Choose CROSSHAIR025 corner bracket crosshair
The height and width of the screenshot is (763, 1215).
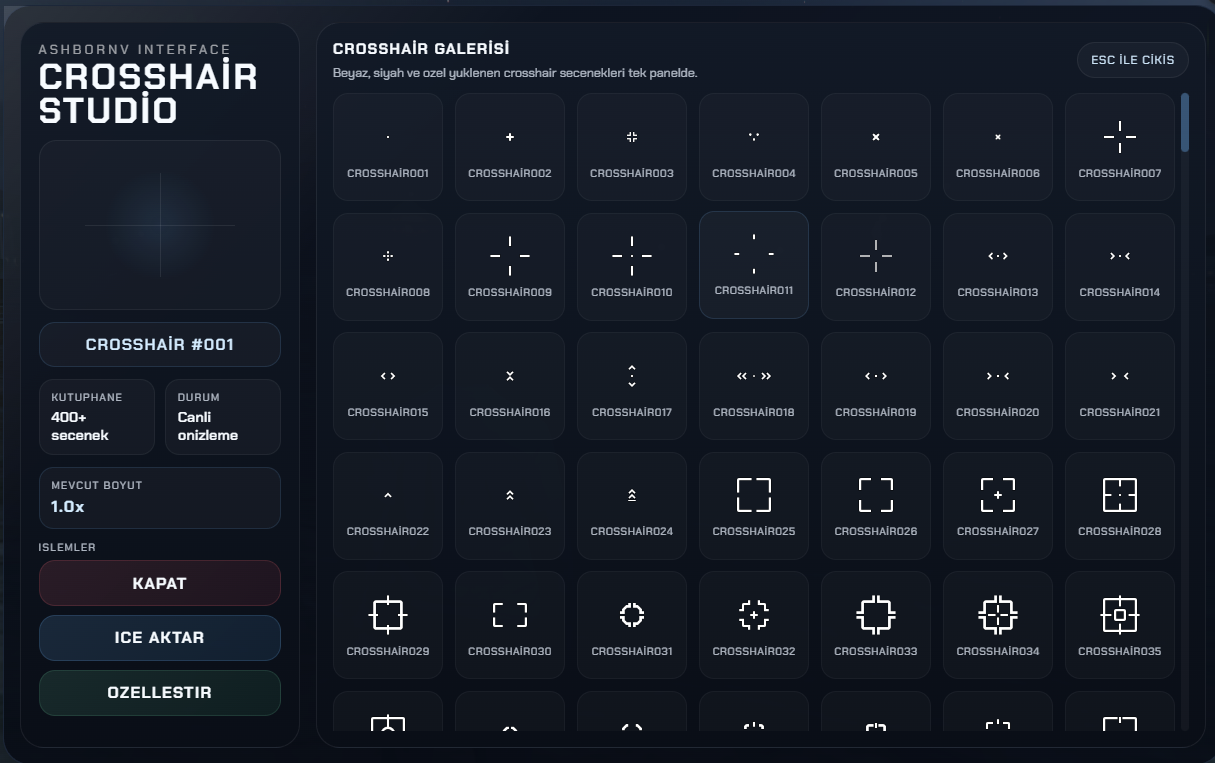pos(754,505)
